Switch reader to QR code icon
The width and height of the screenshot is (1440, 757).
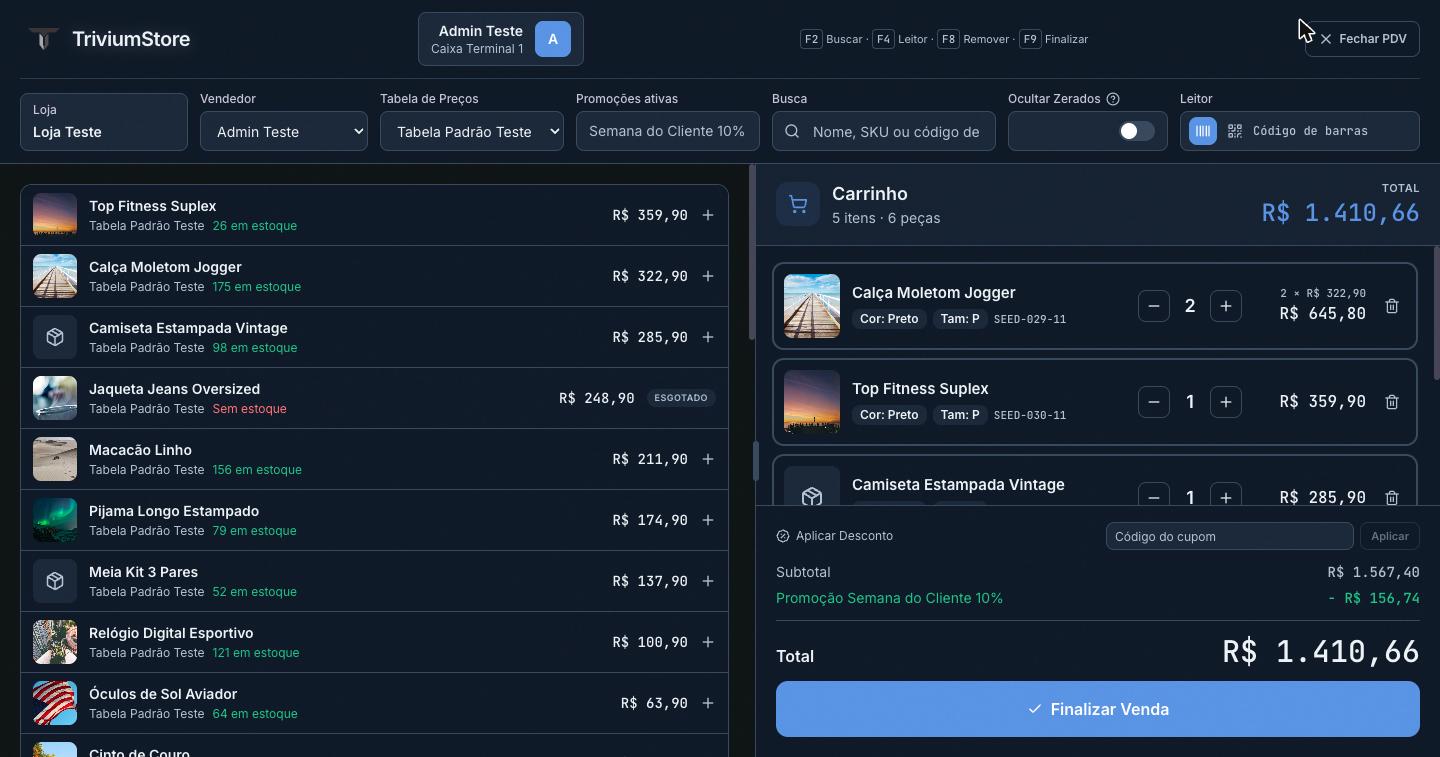(1235, 131)
